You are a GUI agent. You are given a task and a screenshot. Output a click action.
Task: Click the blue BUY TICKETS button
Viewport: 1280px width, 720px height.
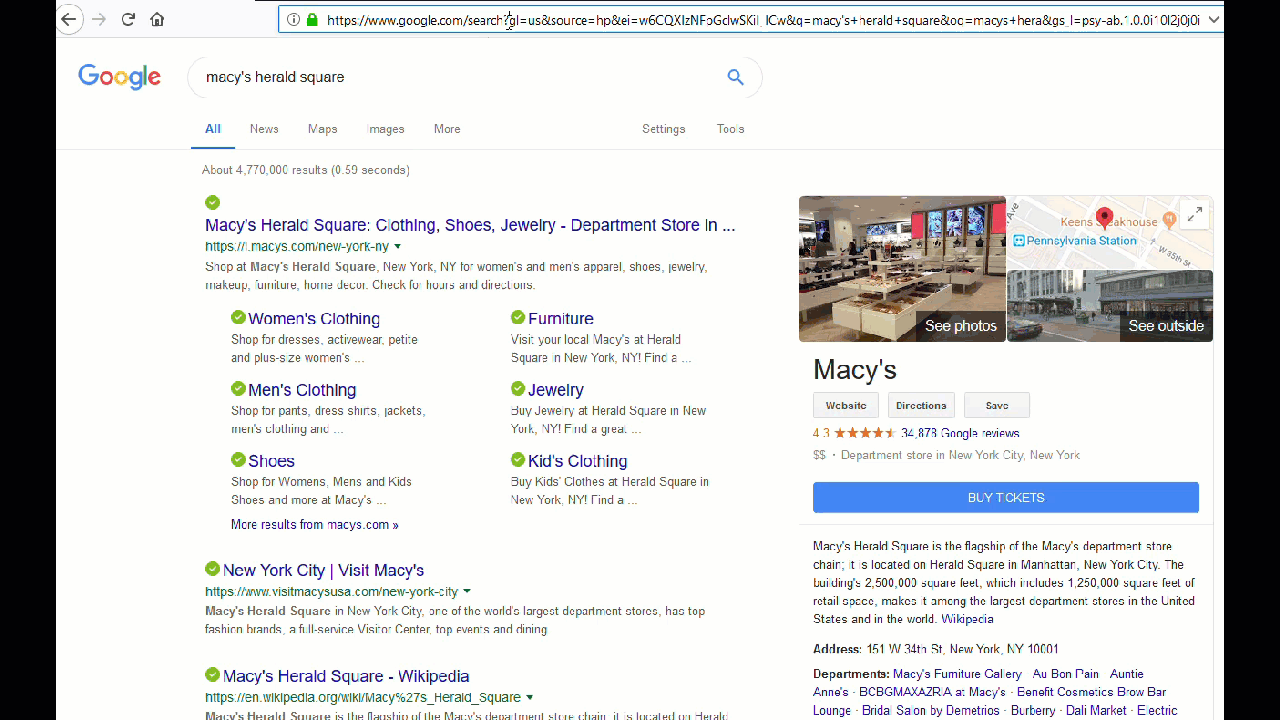click(1006, 498)
